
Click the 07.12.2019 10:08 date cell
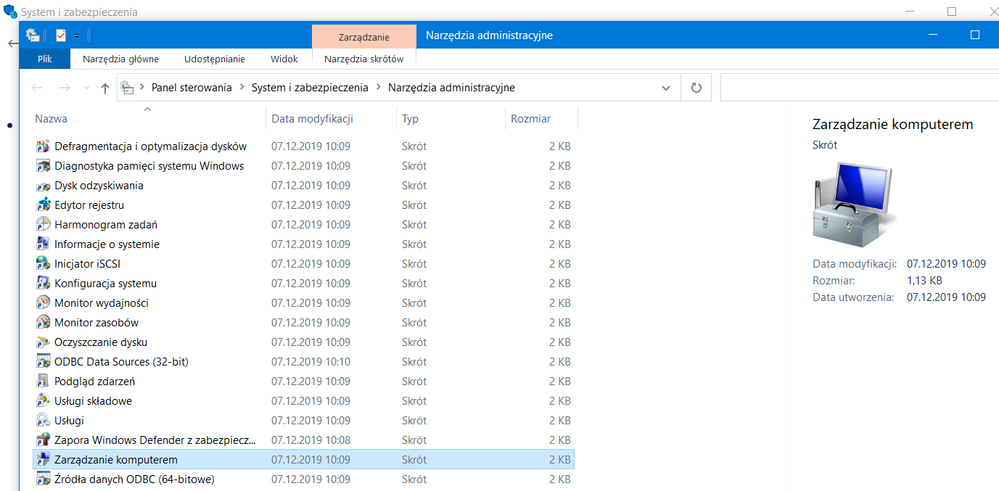pos(311,440)
